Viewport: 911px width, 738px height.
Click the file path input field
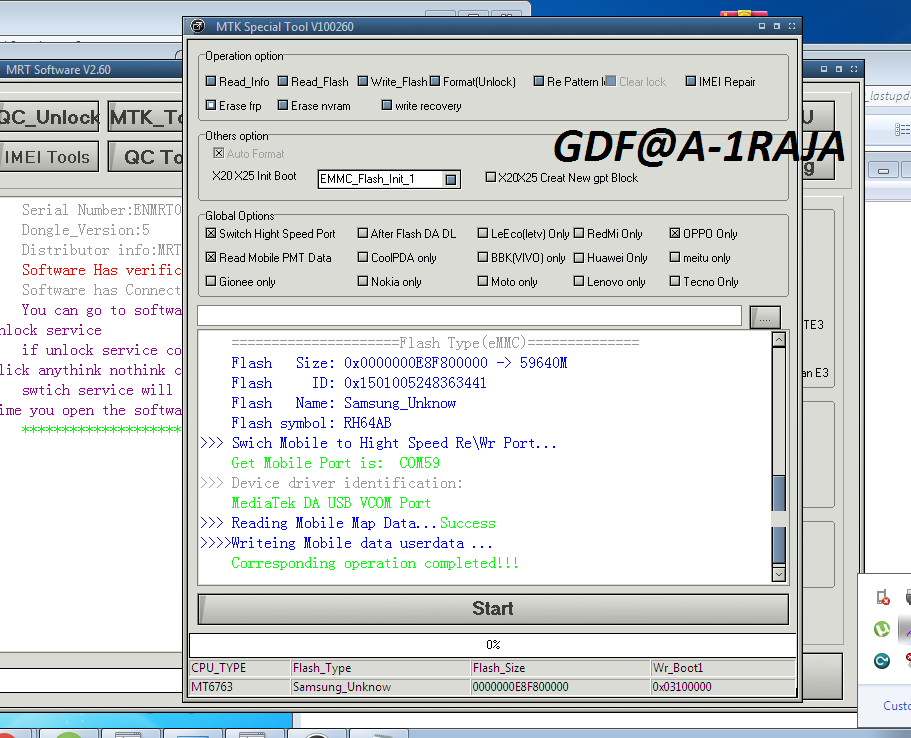[469, 316]
